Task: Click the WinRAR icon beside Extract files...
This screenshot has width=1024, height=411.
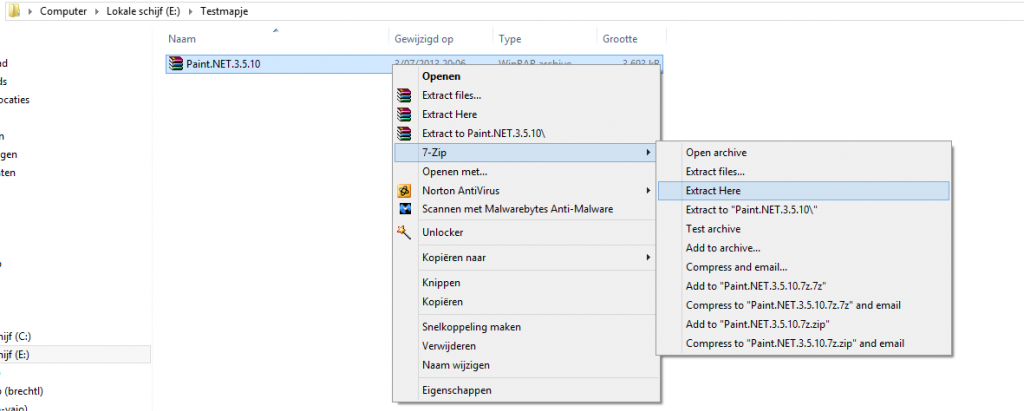Action: point(405,95)
